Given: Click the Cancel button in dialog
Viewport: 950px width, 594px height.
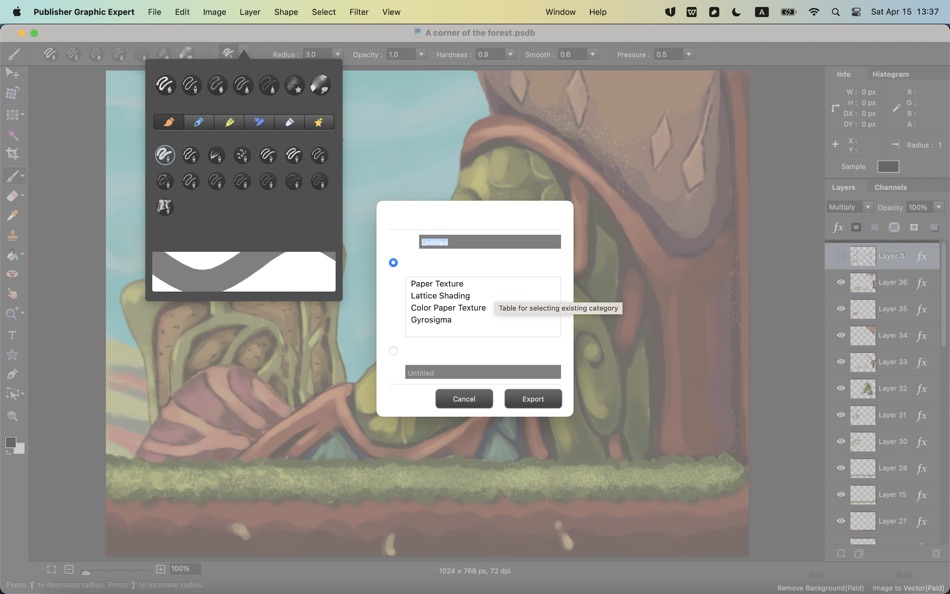Looking at the screenshot, I should click(464, 399).
